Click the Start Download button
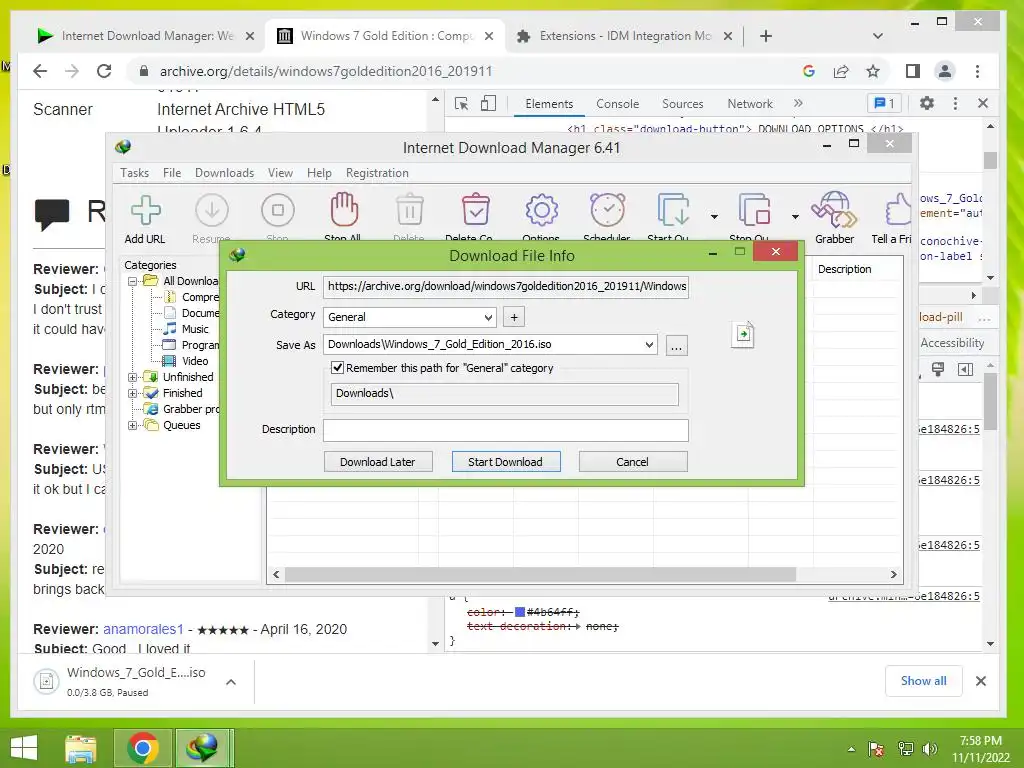The height and width of the screenshot is (768, 1024). pyautogui.click(x=505, y=462)
